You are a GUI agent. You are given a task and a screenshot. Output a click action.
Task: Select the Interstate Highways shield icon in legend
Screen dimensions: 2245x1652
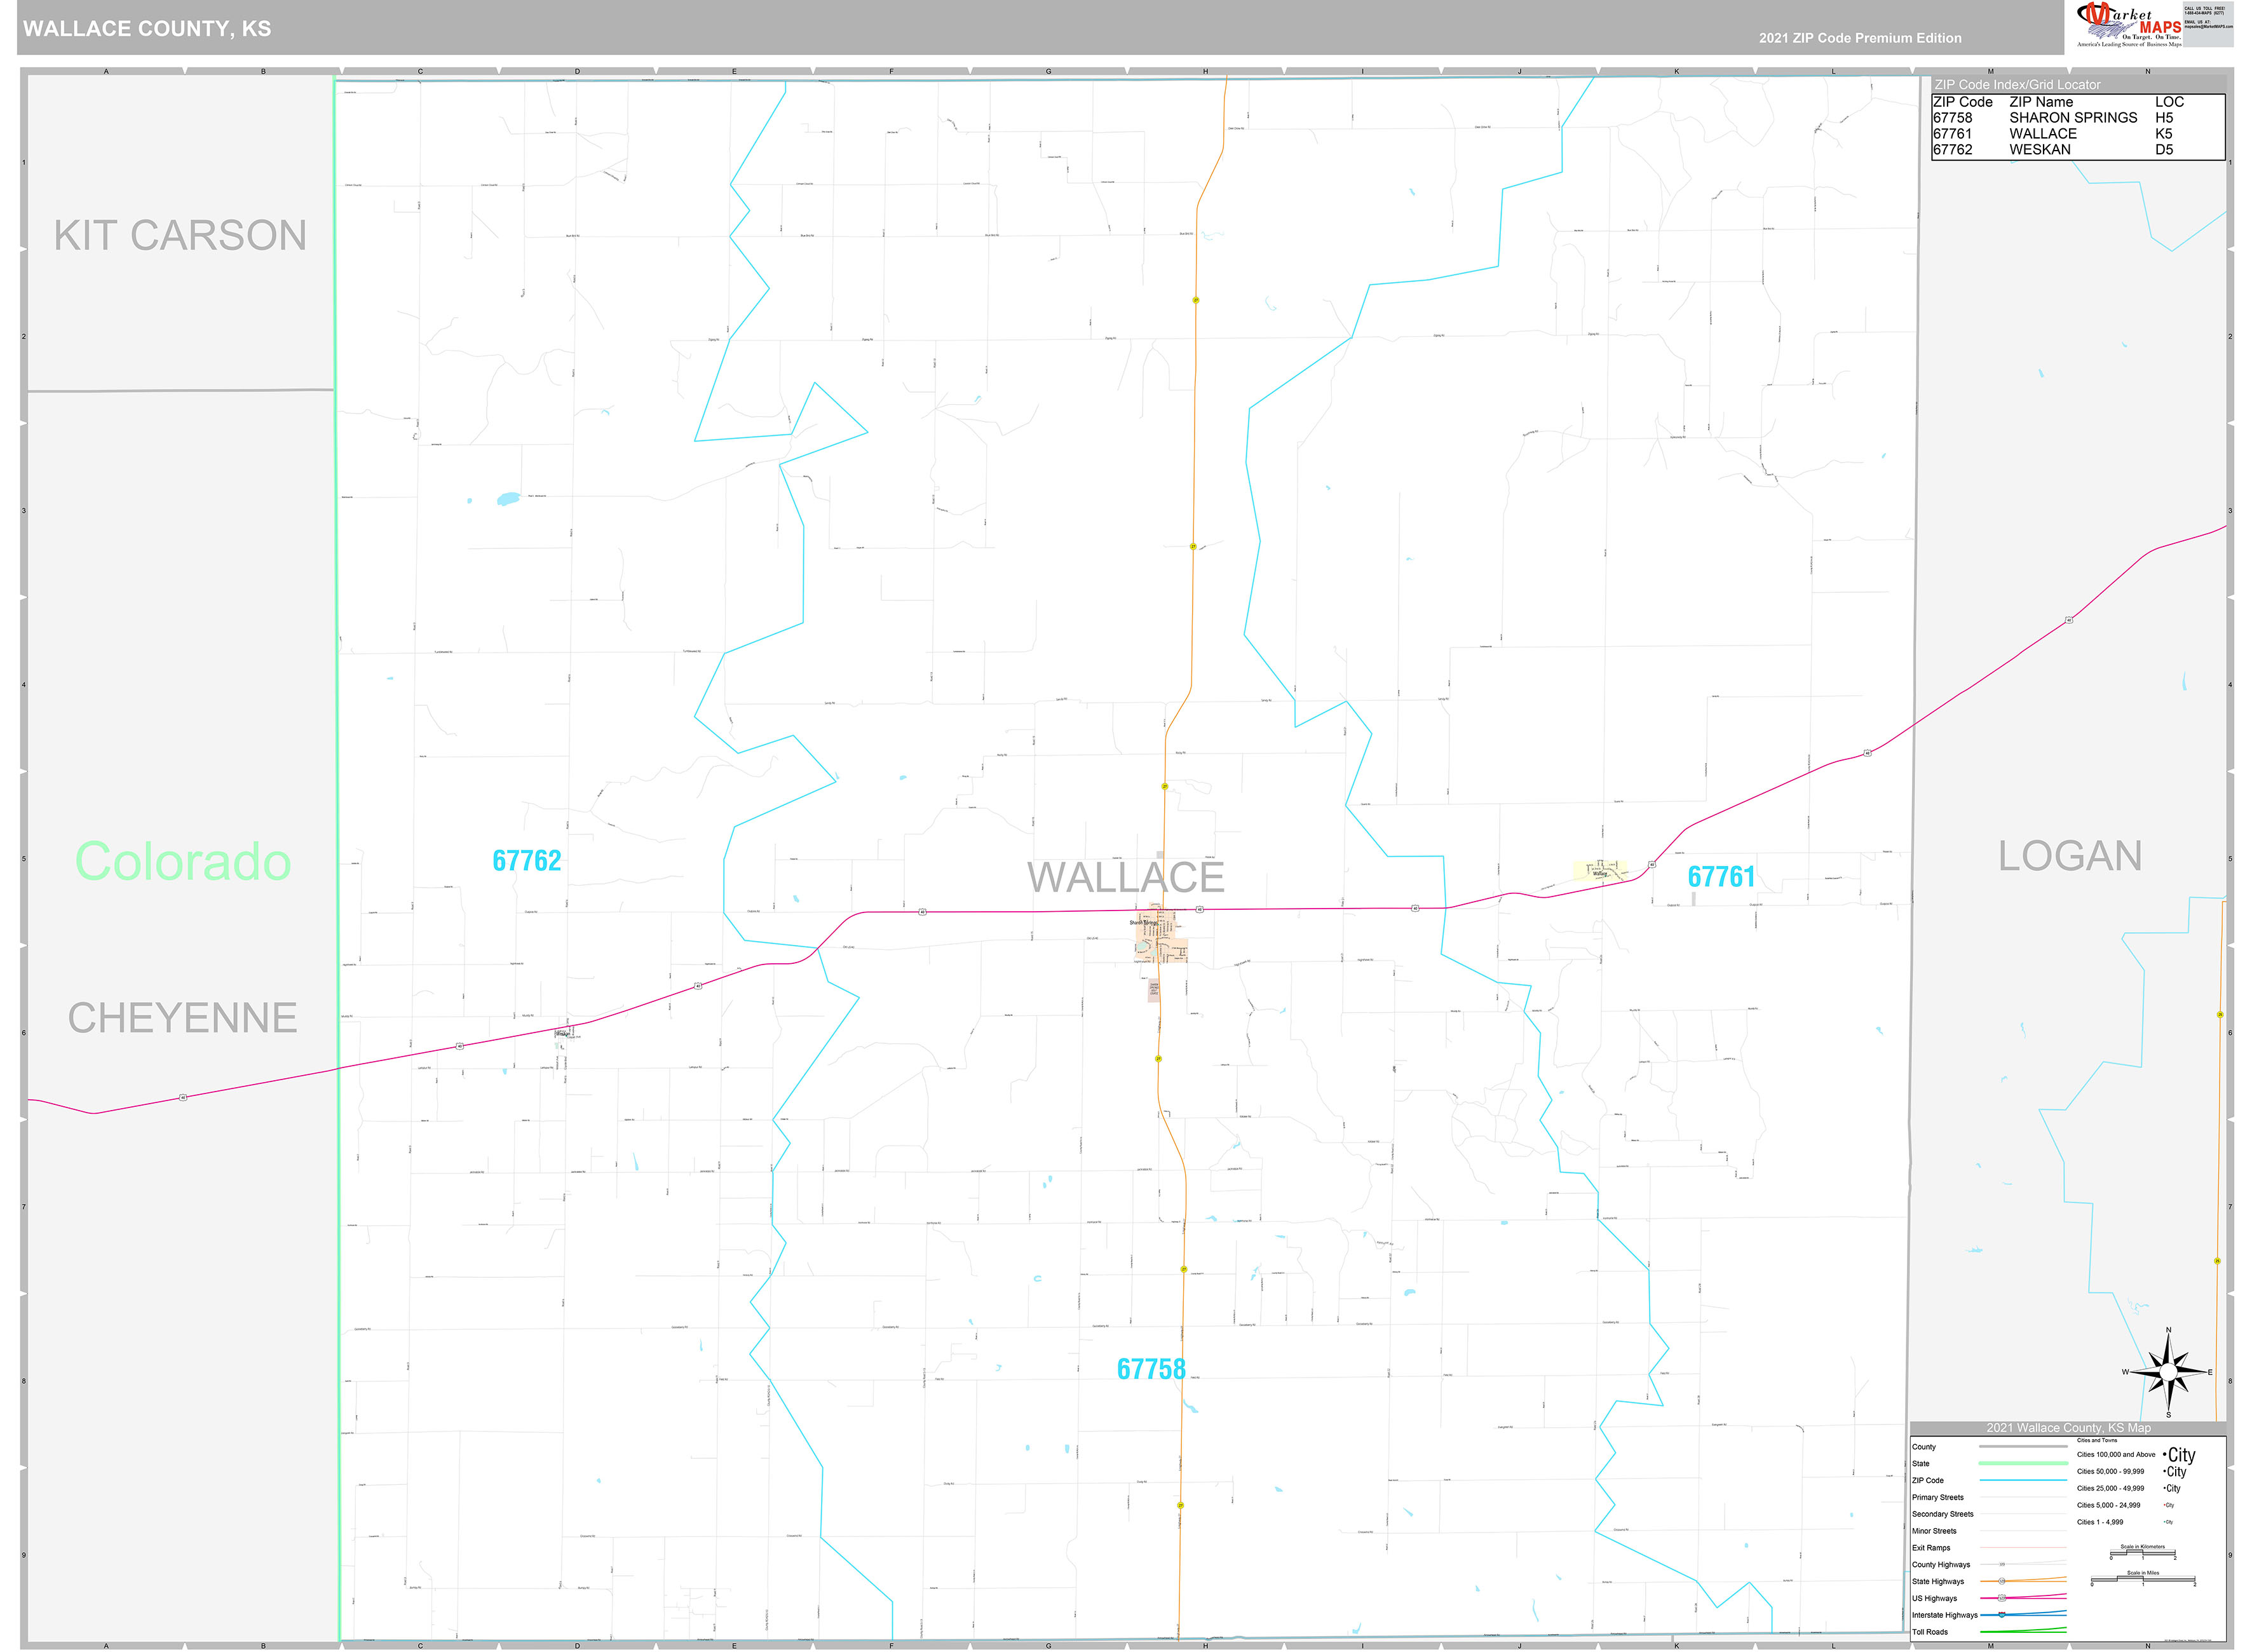pos(2001,1614)
